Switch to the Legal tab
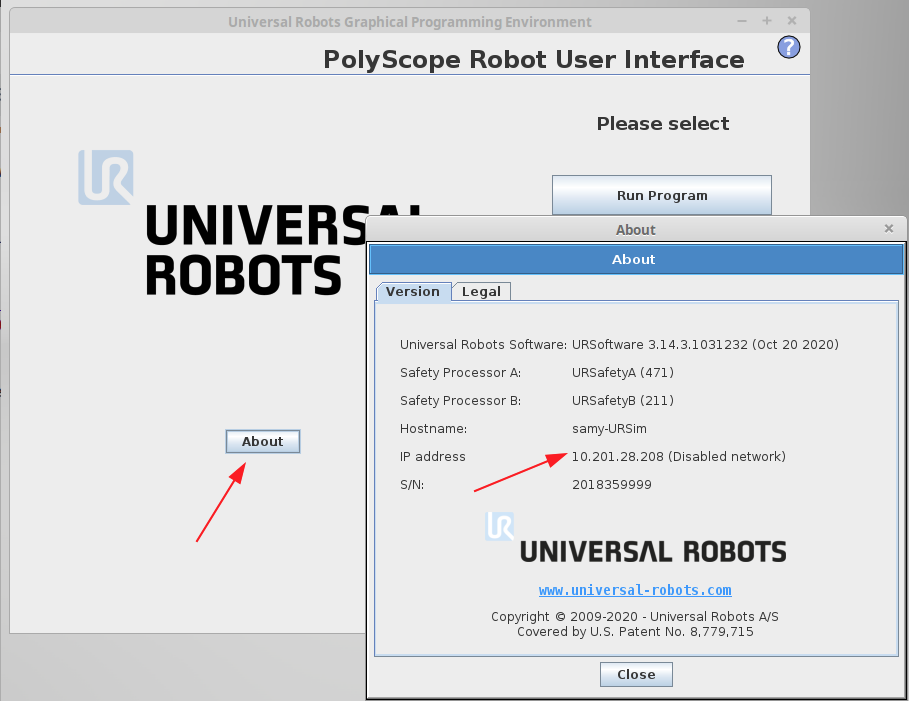 [481, 291]
